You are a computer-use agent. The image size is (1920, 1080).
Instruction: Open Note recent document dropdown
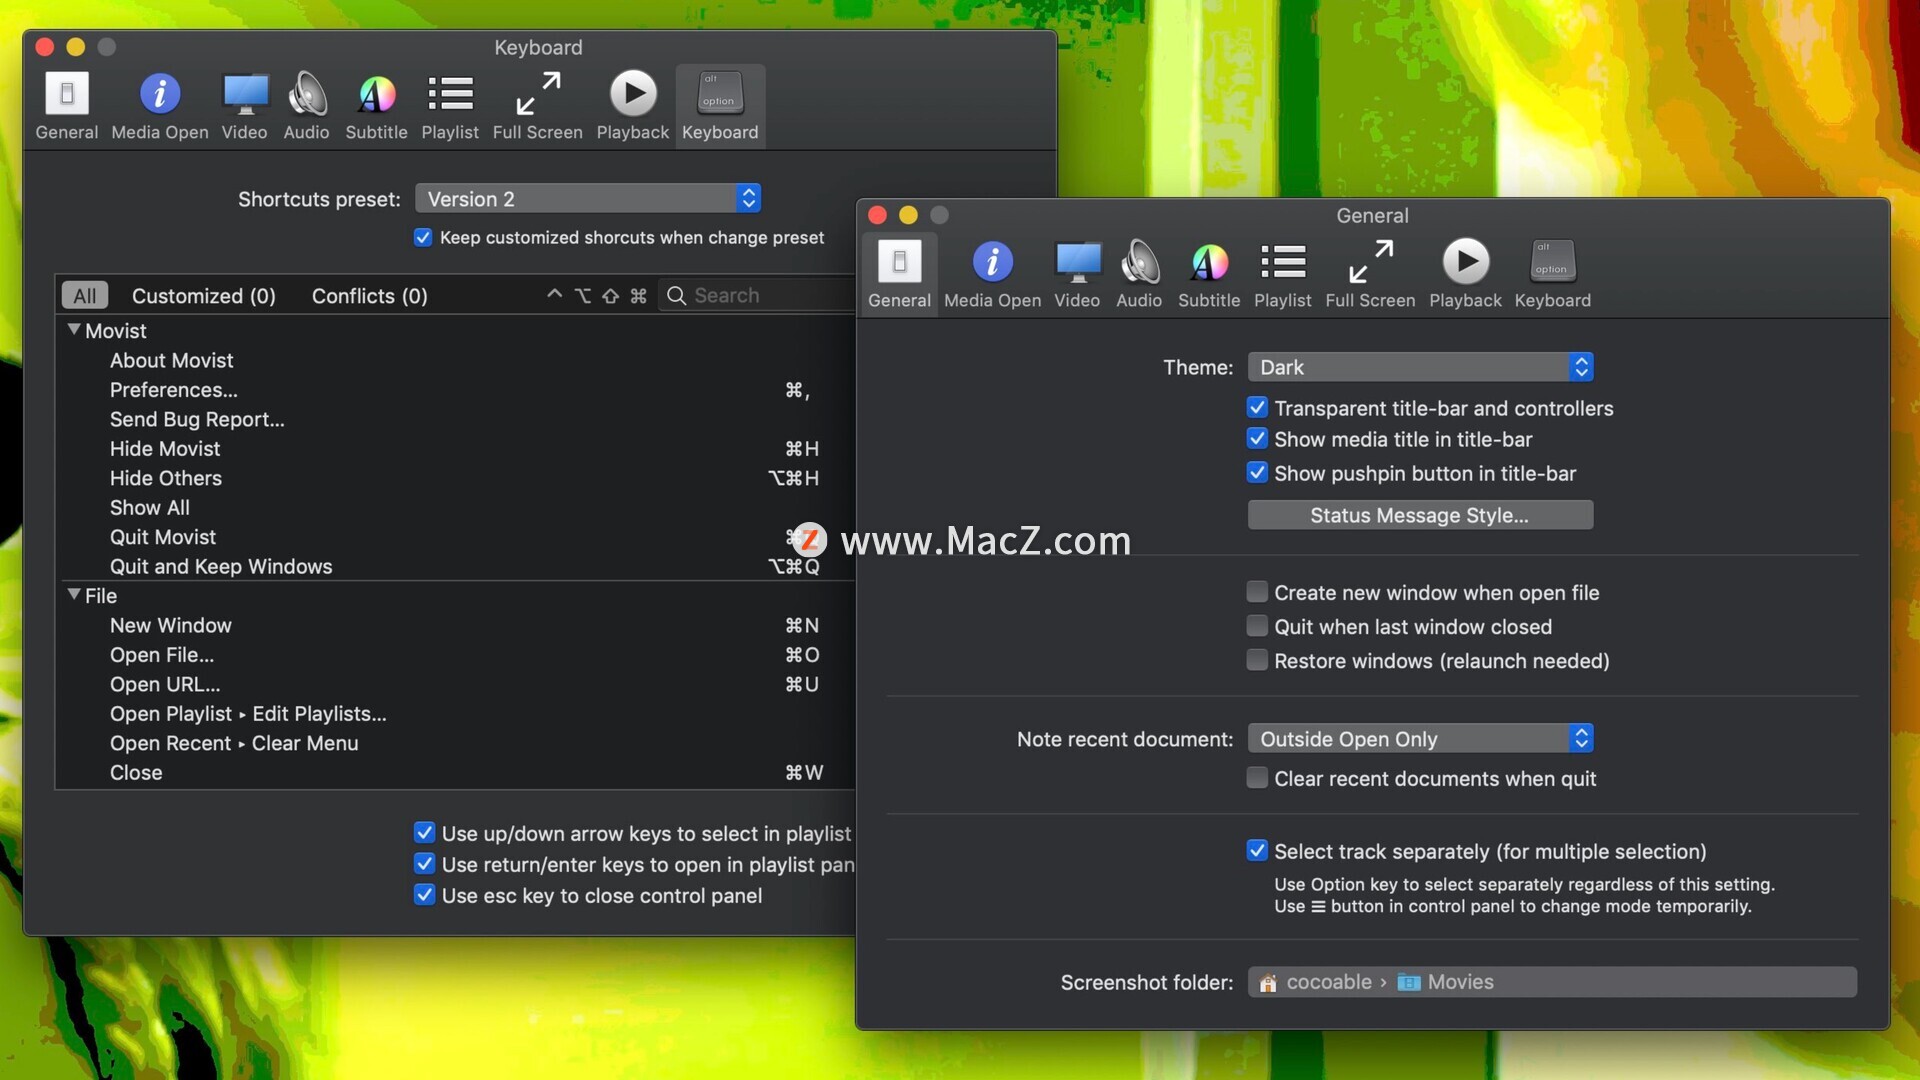pos(1420,739)
